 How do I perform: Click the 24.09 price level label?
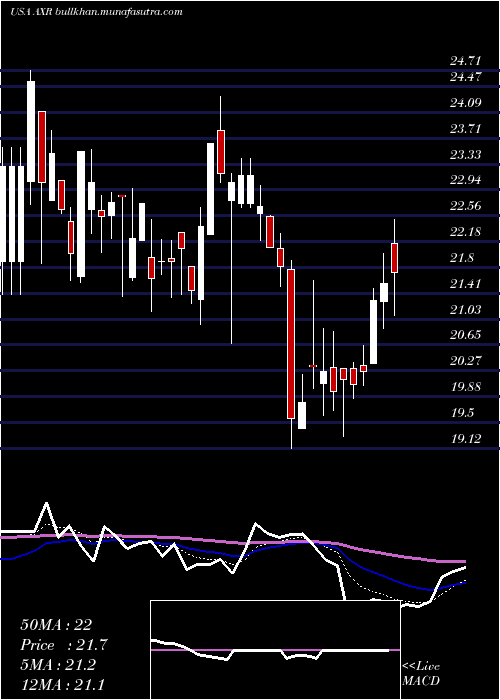(466, 103)
